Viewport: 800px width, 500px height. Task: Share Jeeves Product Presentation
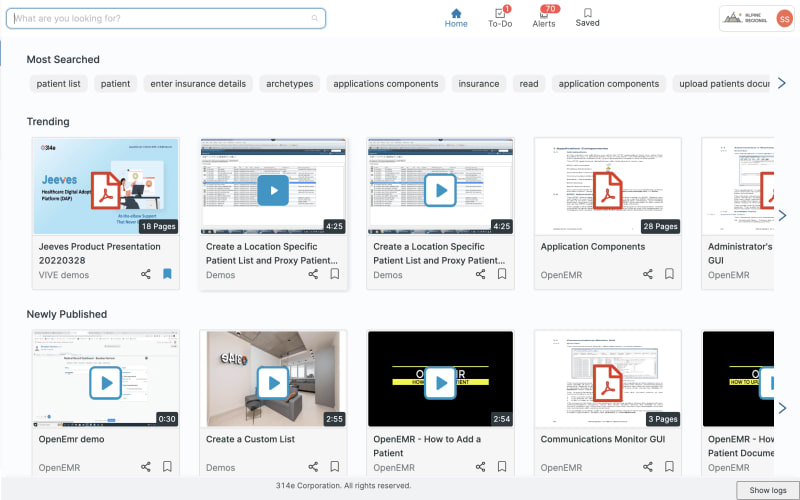pyautogui.click(x=146, y=274)
